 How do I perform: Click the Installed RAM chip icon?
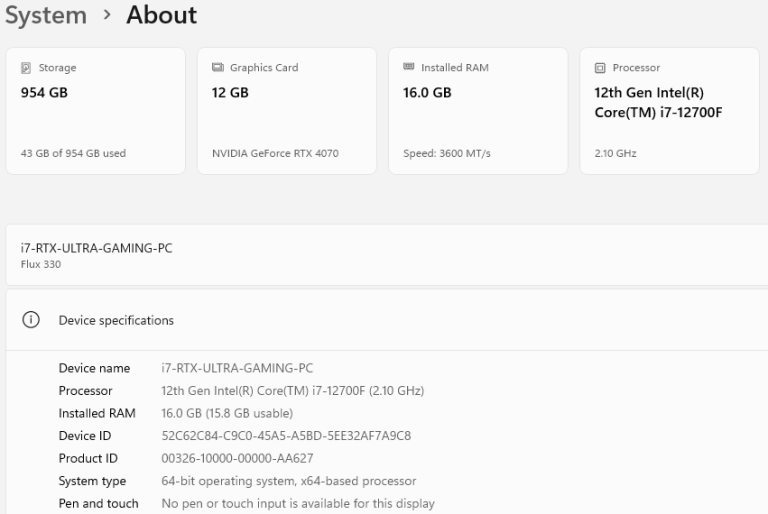point(408,68)
